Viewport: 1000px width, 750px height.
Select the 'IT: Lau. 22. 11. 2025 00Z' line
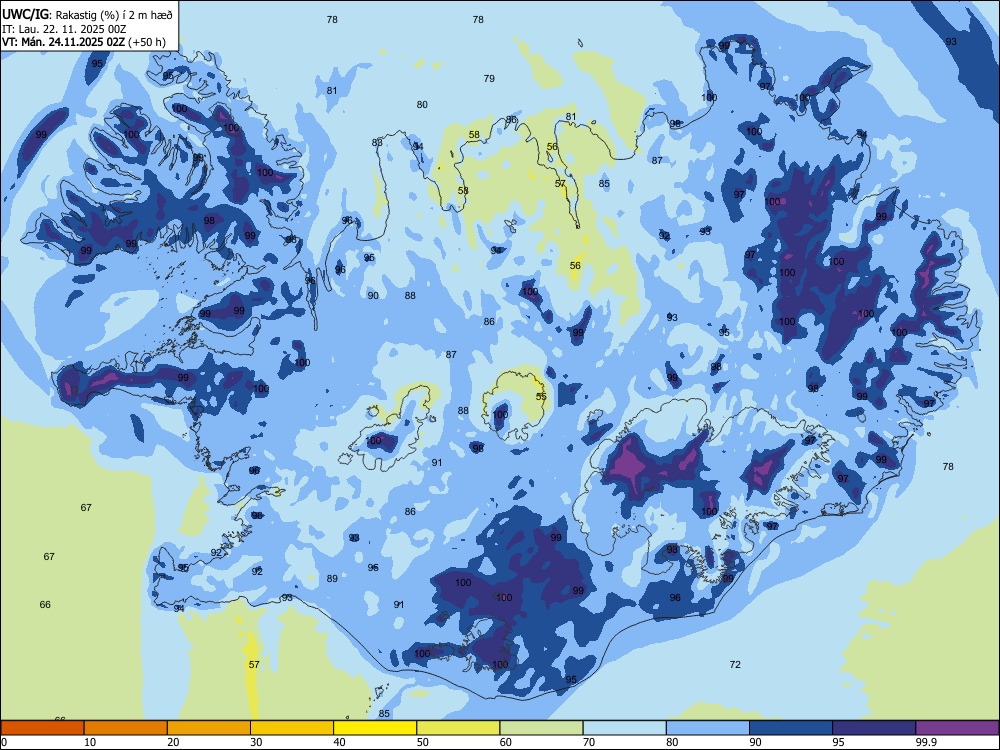pyautogui.click(x=64, y=29)
